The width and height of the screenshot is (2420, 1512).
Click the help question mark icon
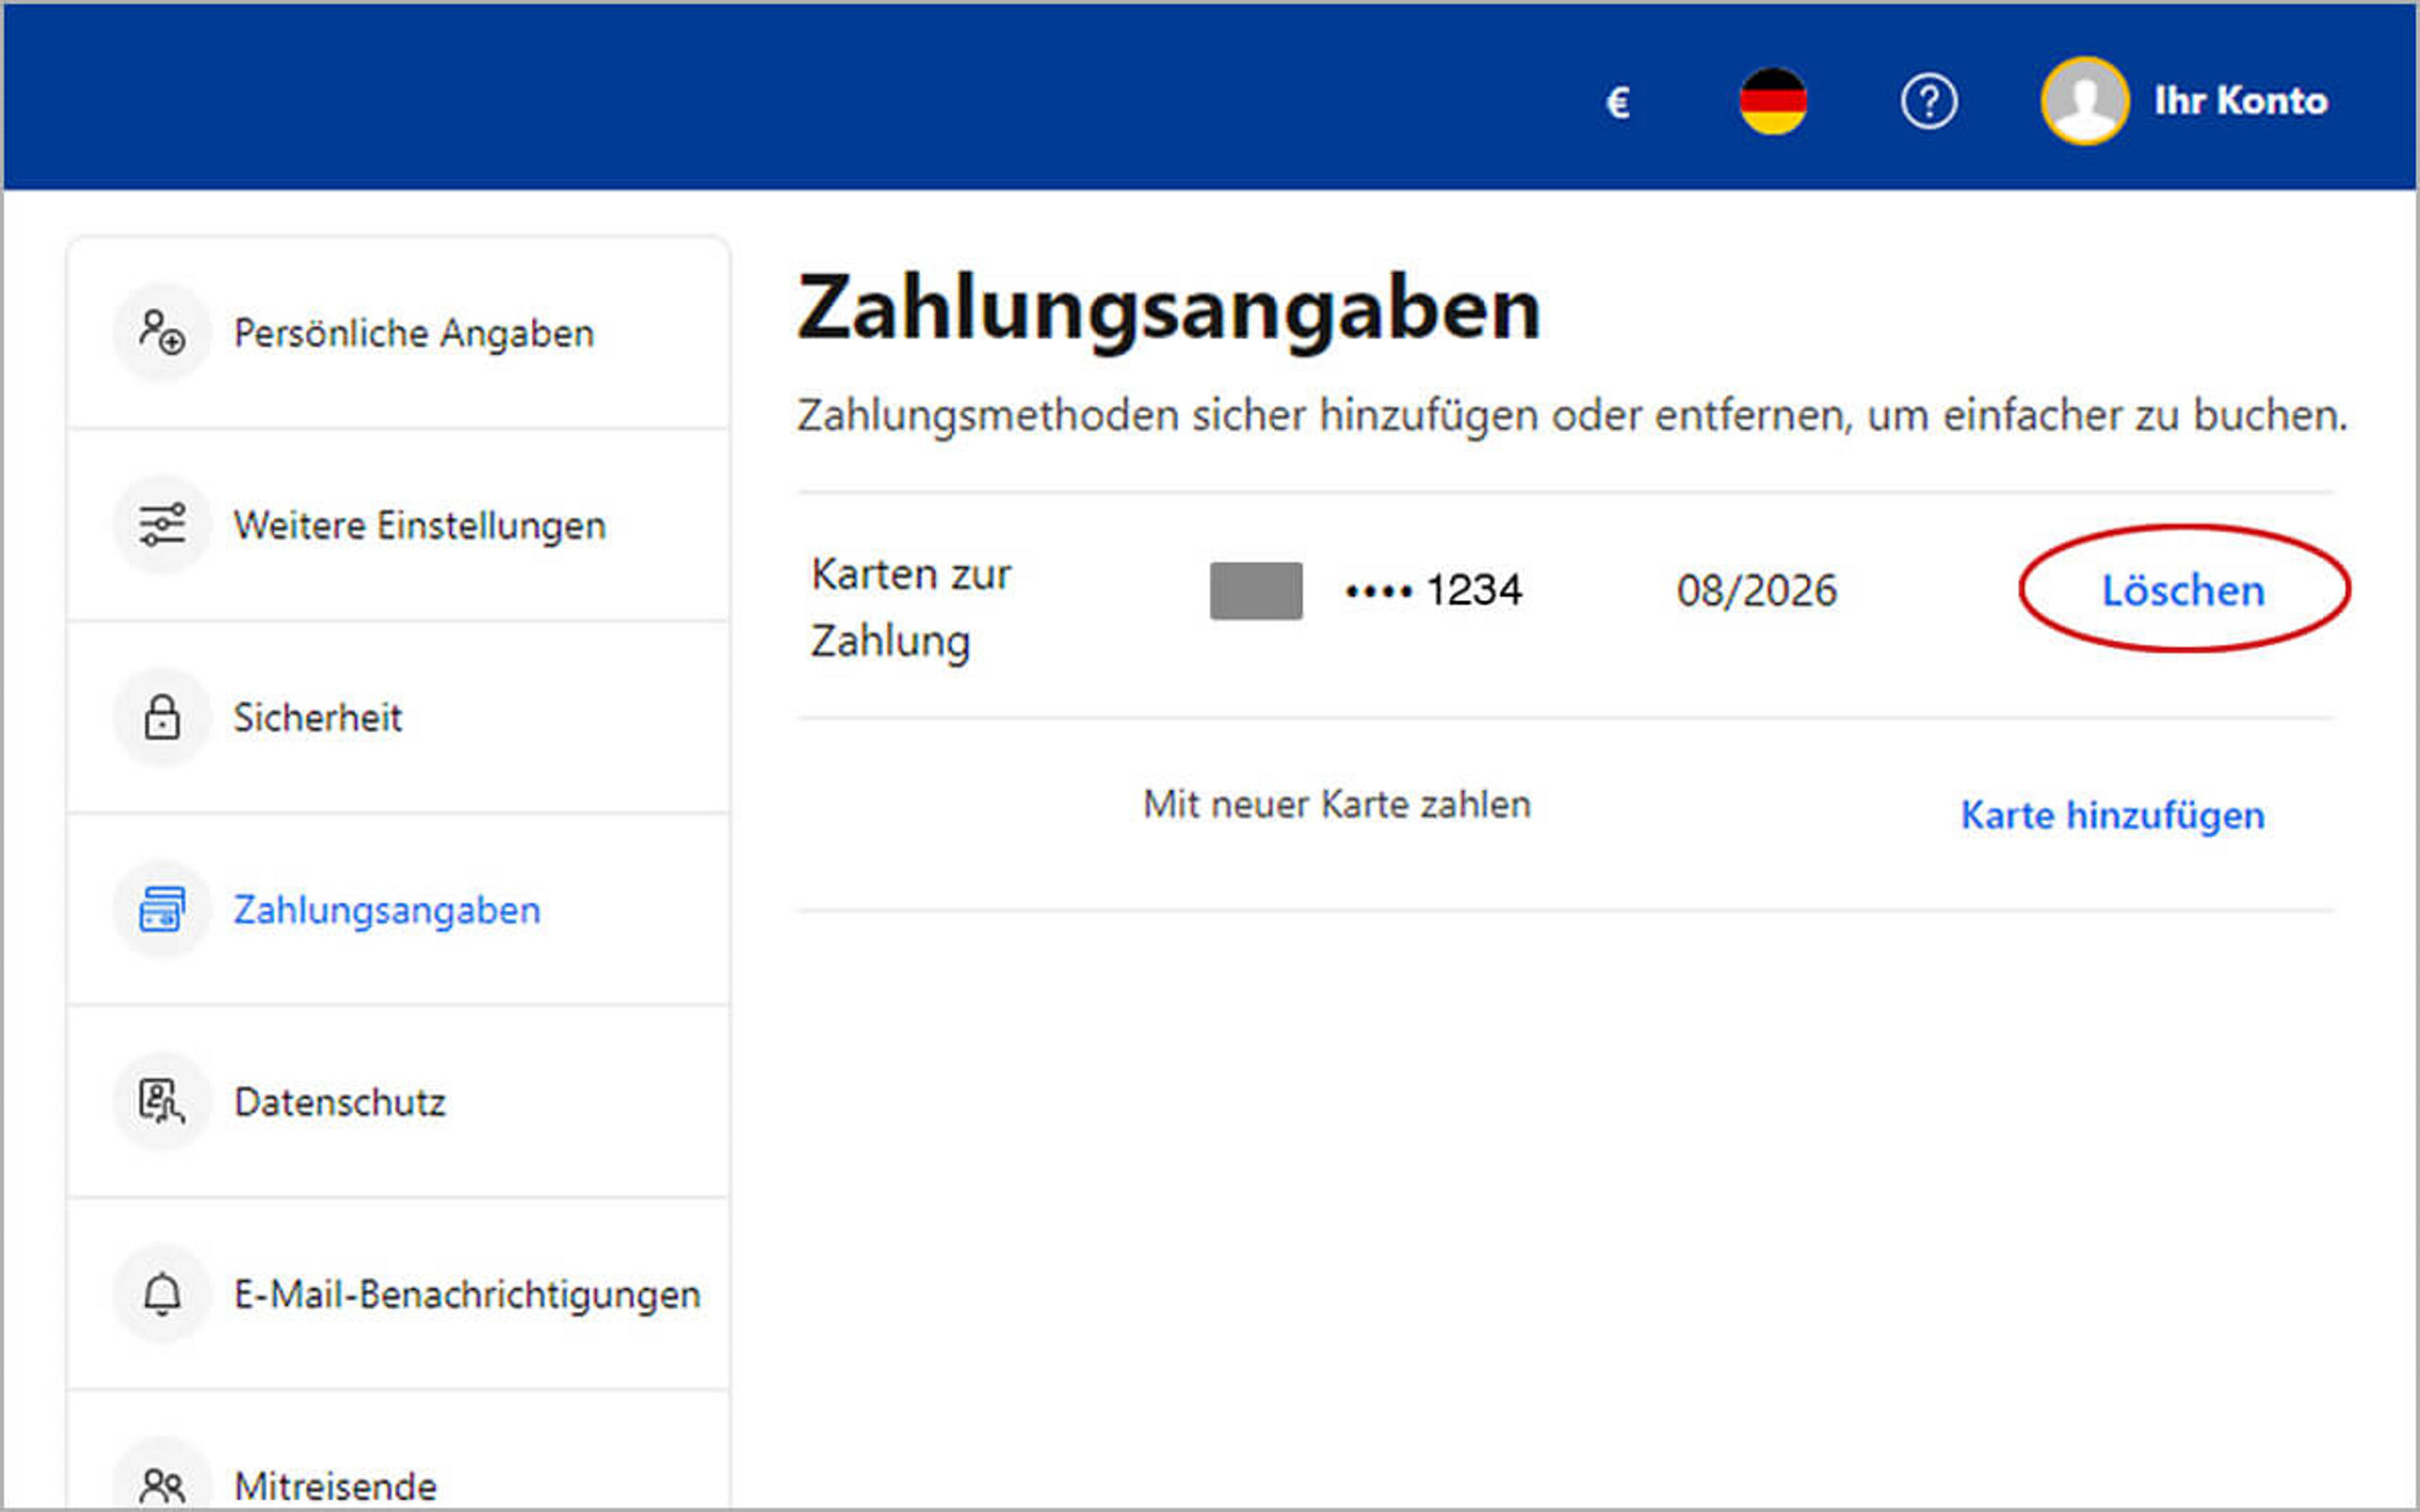pyautogui.click(x=1928, y=101)
